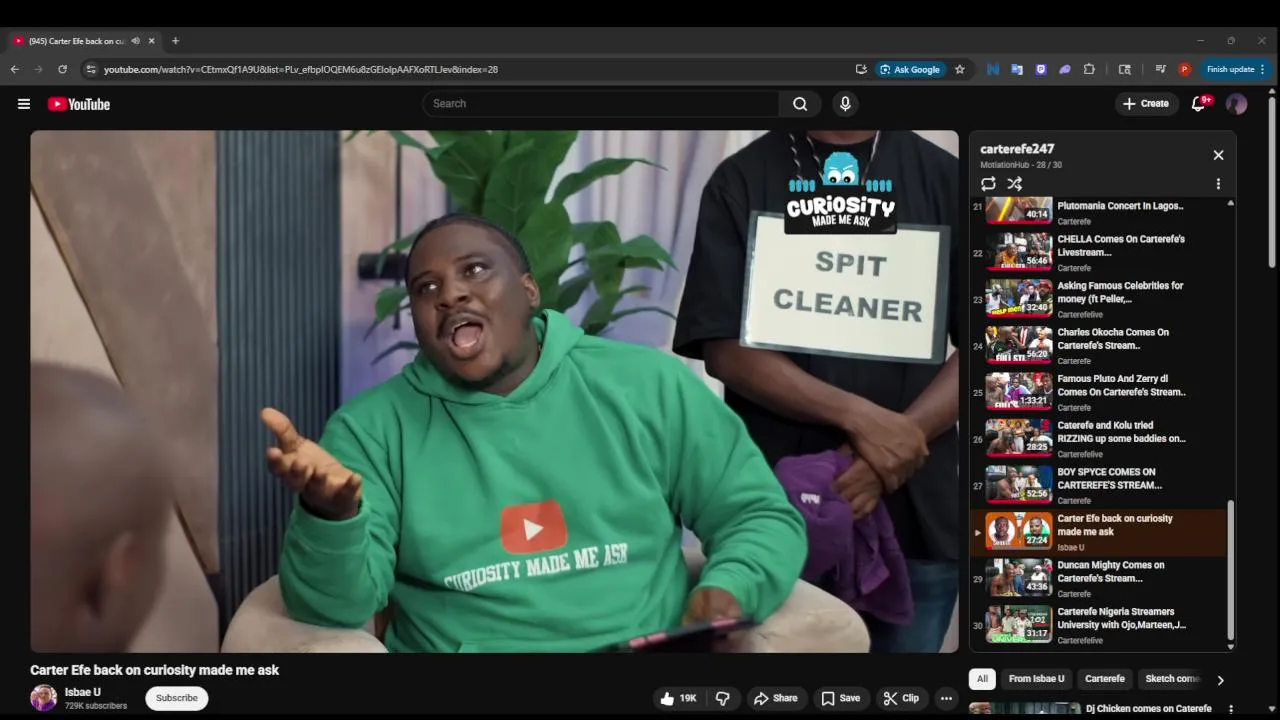The width and height of the screenshot is (1280, 720).
Task: Toggle shuffle playlist
Action: pyautogui.click(x=1015, y=184)
